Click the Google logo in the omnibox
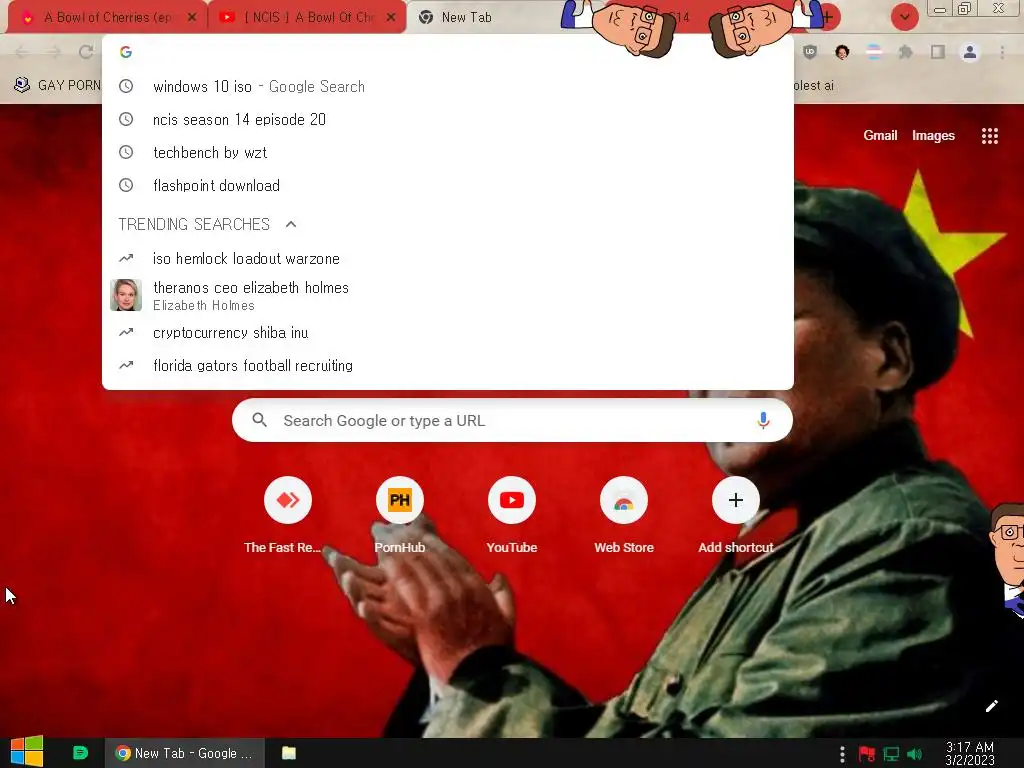 pos(126,52)
